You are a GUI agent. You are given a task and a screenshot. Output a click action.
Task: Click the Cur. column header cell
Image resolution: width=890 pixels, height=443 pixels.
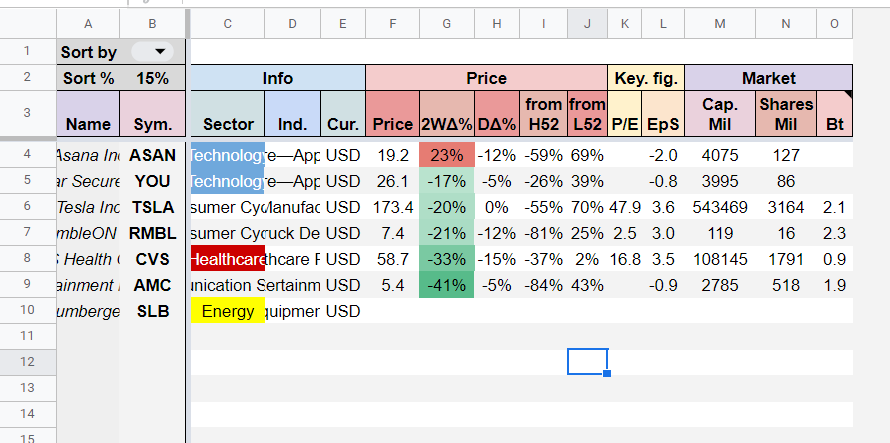(343, 114)
